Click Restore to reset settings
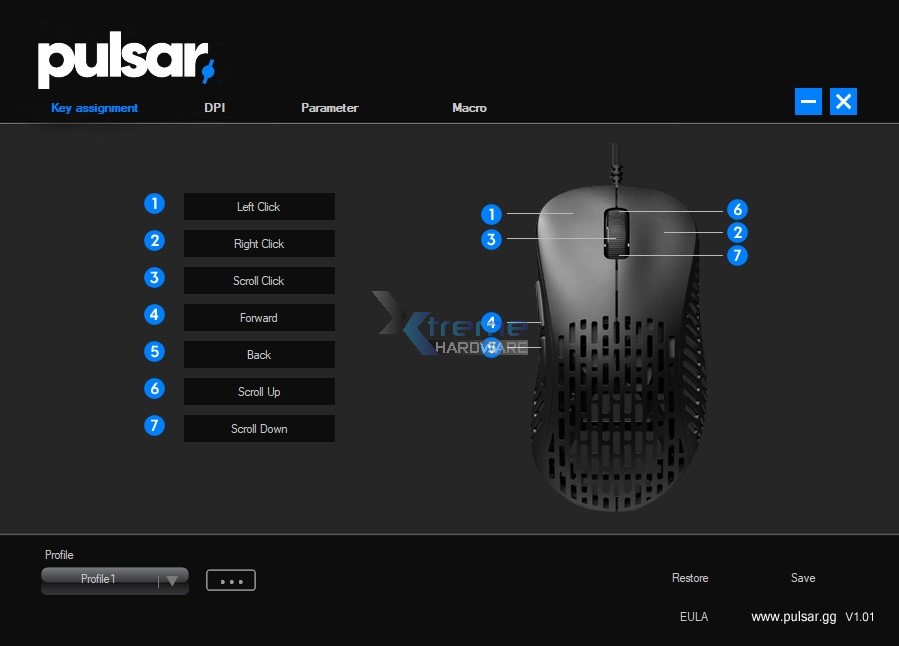The width and height of the screenshot is (899, 646). [689, 577]
